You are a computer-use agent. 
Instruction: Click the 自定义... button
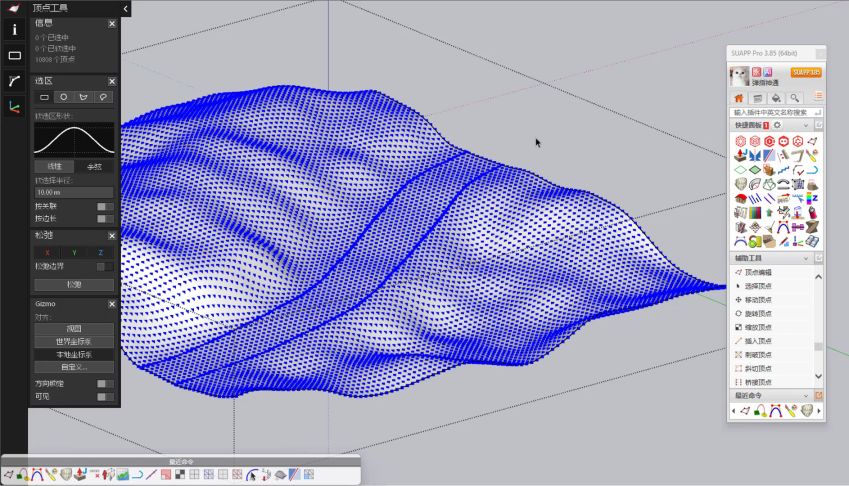pyautogui.click(x=74, y=367)
